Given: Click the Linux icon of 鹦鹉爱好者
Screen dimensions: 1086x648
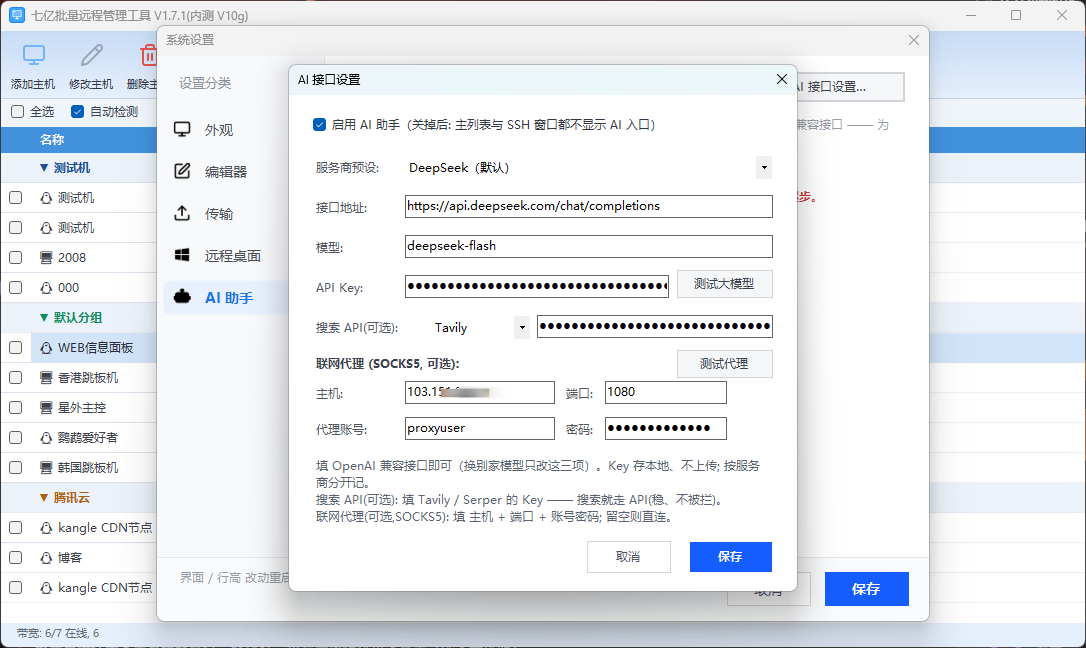Looking at the screenshot, I should (x=46, y=438).
